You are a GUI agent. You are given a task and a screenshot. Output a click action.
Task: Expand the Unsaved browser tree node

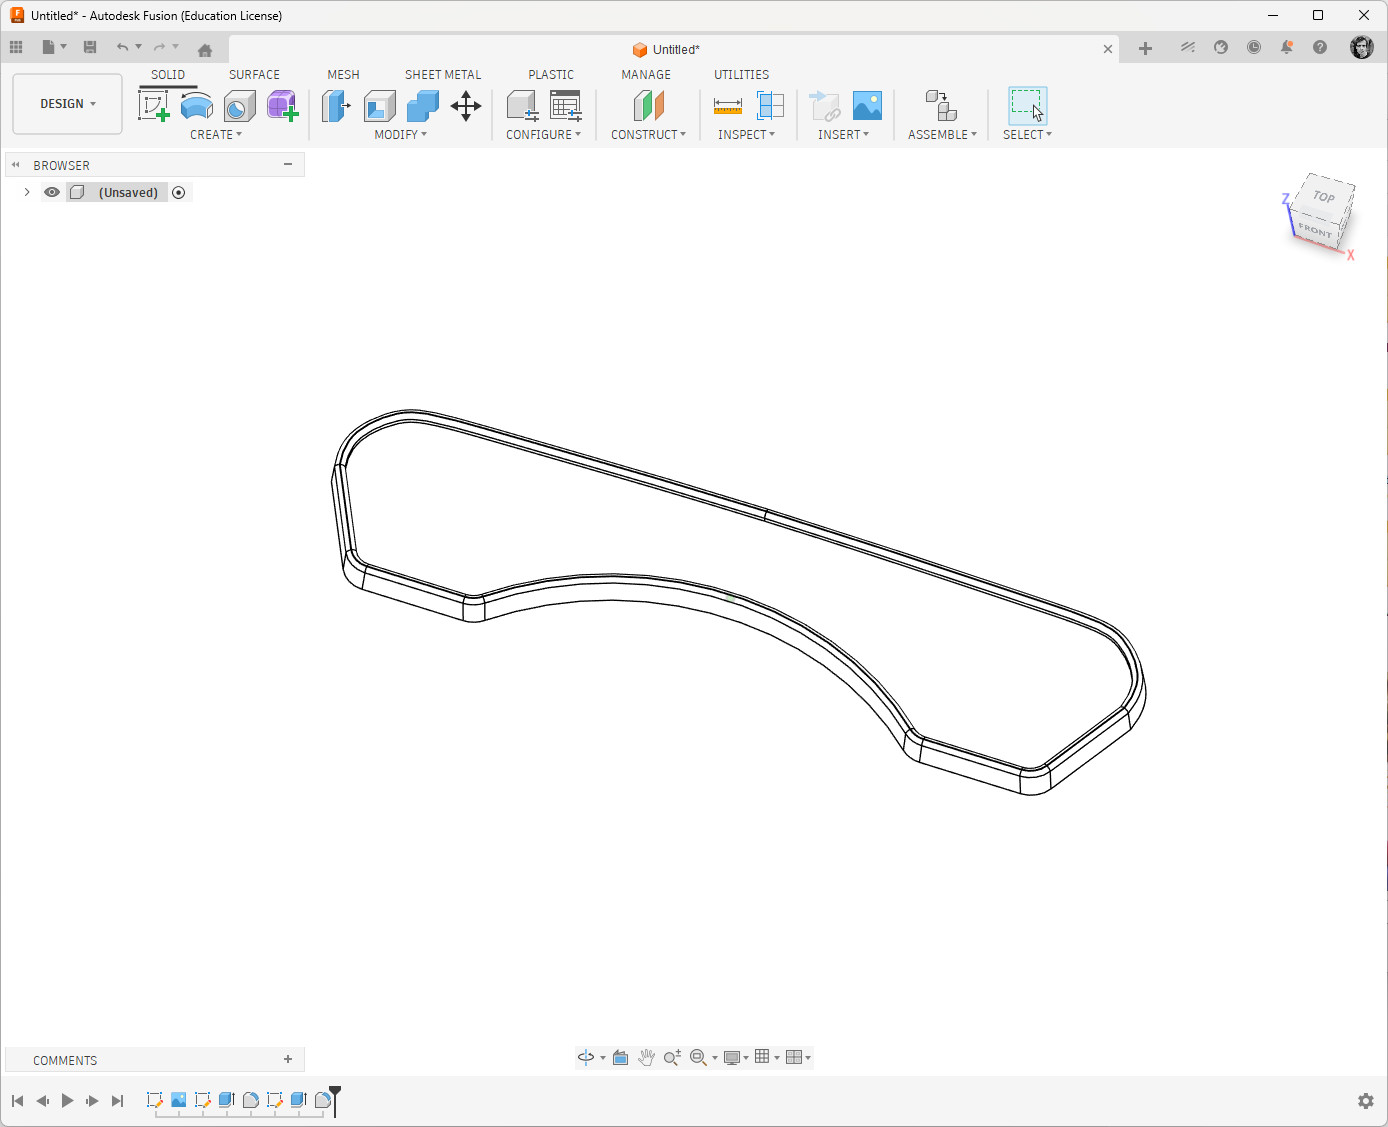point(27,192)
